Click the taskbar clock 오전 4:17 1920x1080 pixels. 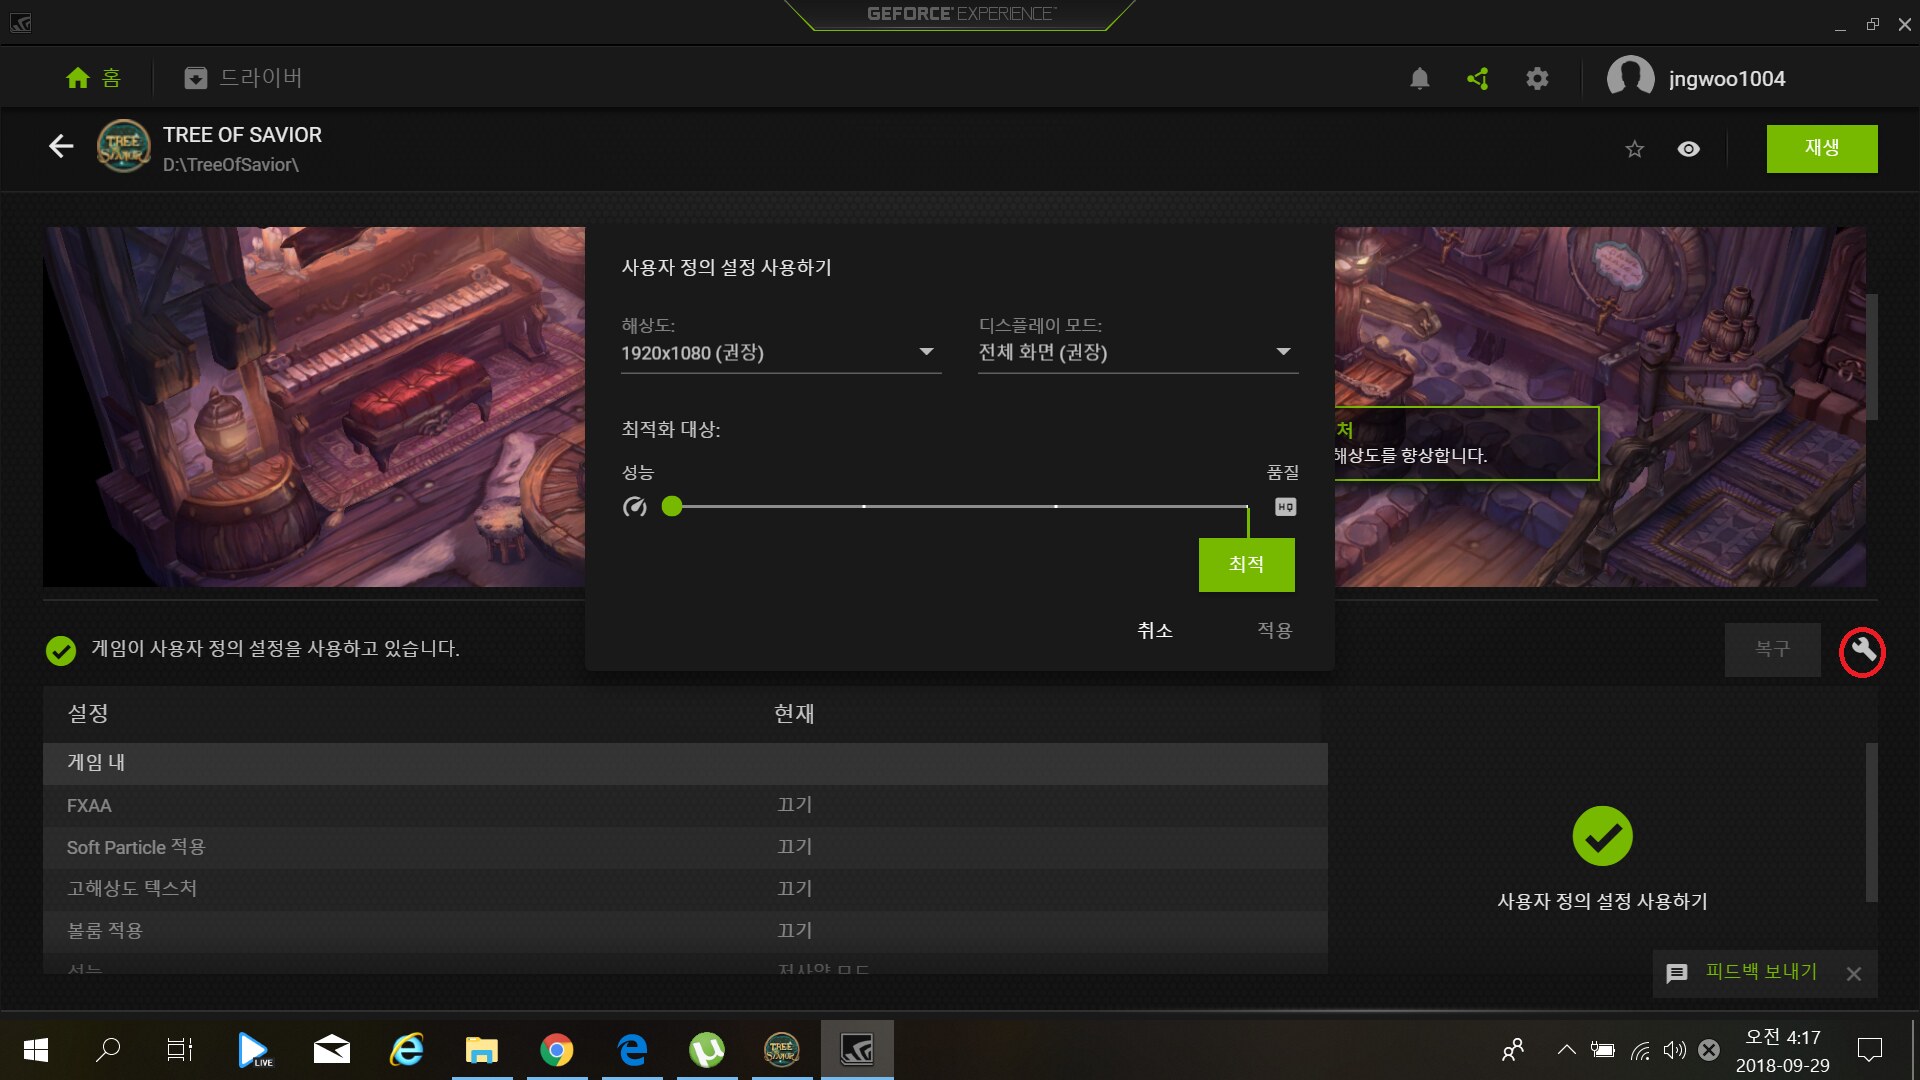[1783, 1037]
